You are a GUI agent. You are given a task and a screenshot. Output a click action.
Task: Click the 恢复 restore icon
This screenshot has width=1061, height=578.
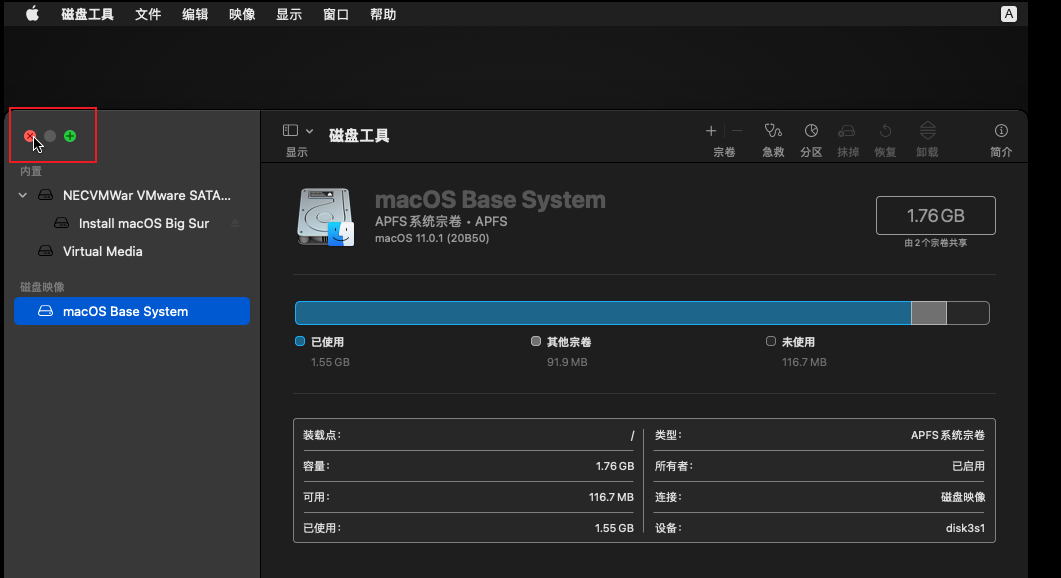[885, 131]
